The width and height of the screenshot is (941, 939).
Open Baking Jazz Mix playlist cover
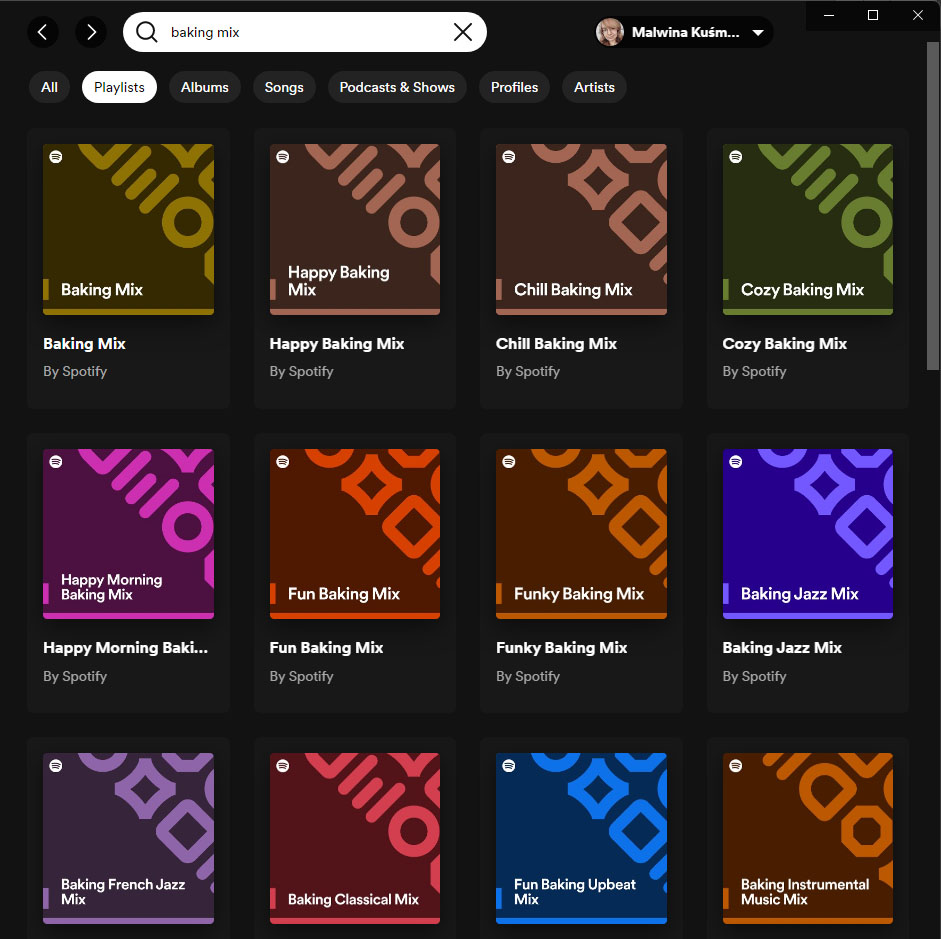[808, 534]
